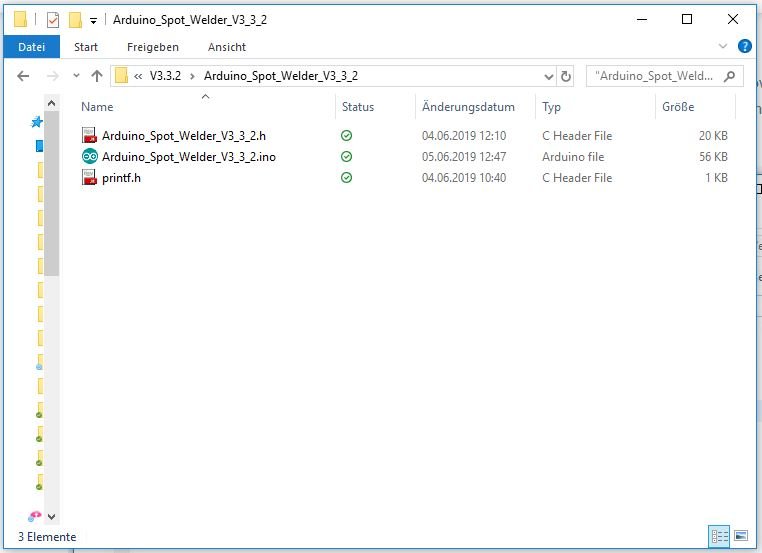Click the 20 KB size cell
This screenshot has width=762, height=553.
(713, 136)
